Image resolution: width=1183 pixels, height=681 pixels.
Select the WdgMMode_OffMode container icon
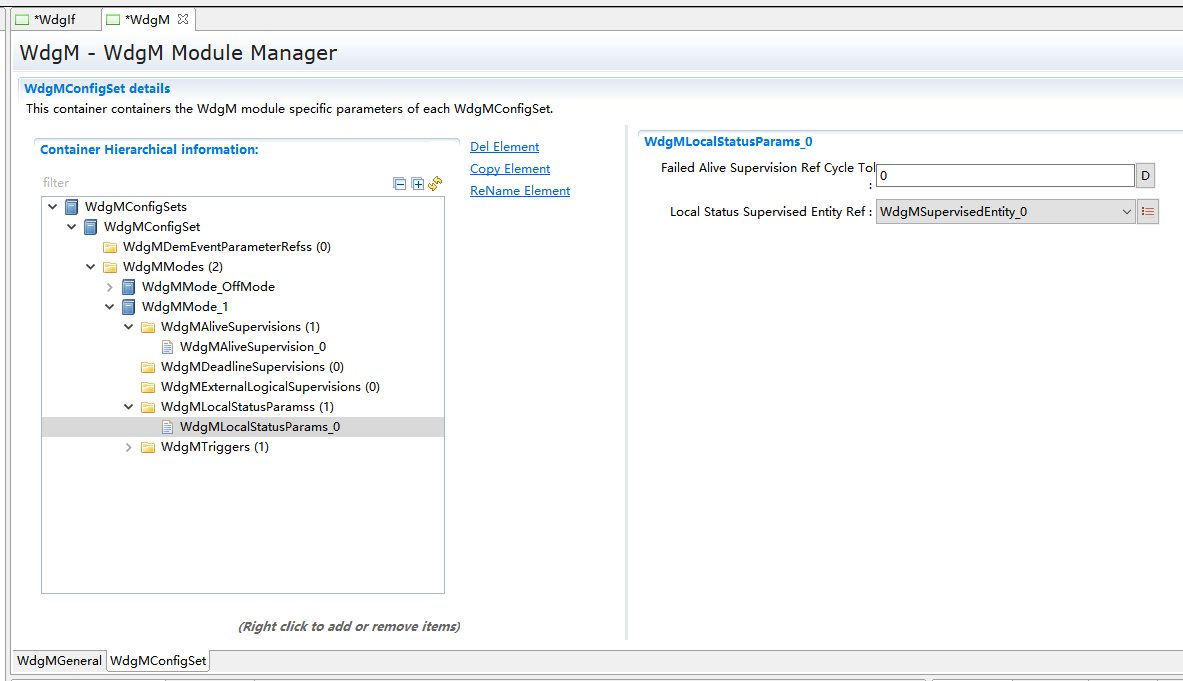[128, 287]
